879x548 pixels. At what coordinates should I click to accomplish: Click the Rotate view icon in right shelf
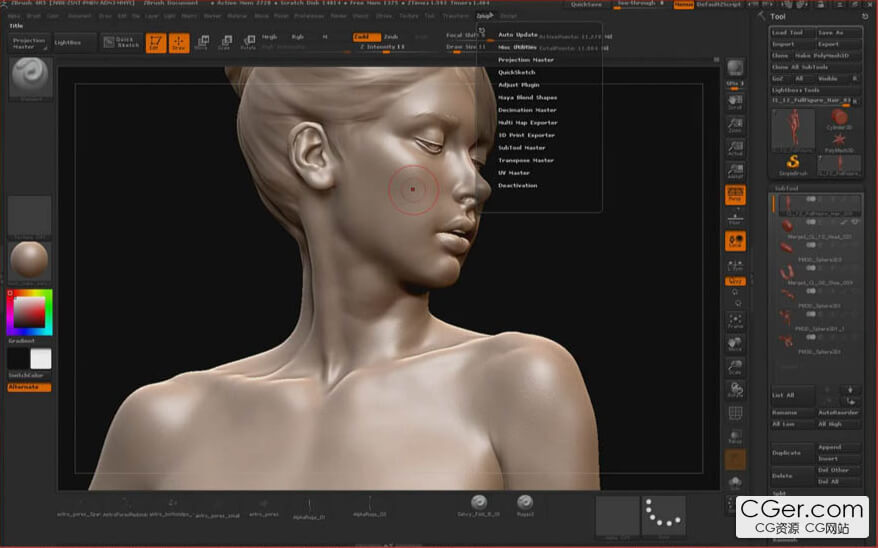(x=735, y=391)
